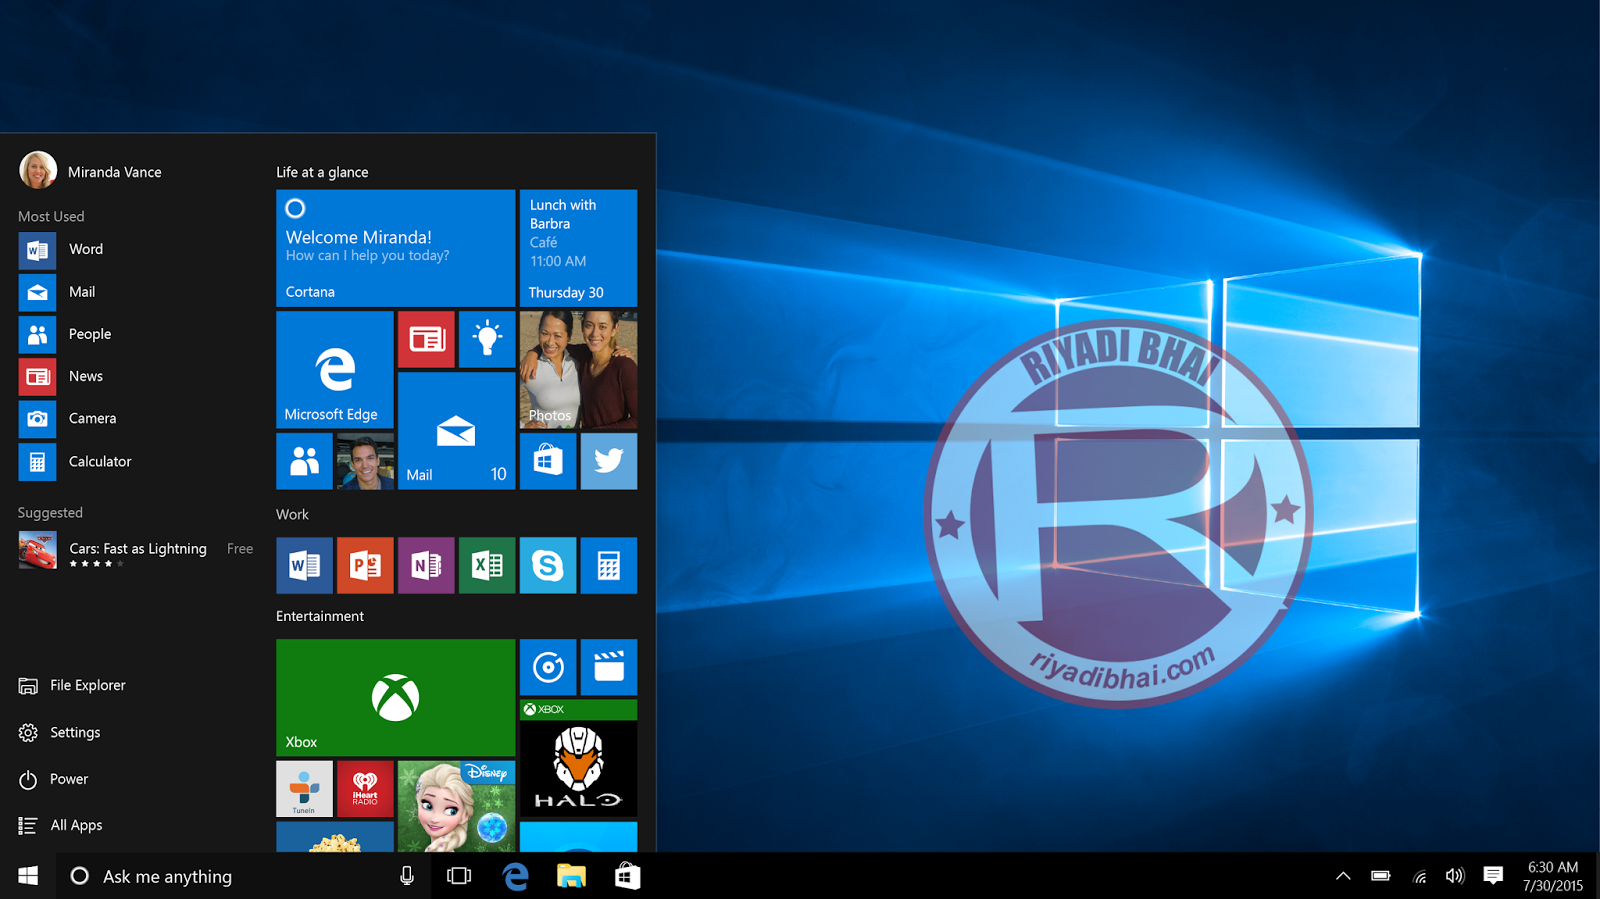Launch the Excel tile in the Work group
The image size is (1600, 899).
pos(487,565)
